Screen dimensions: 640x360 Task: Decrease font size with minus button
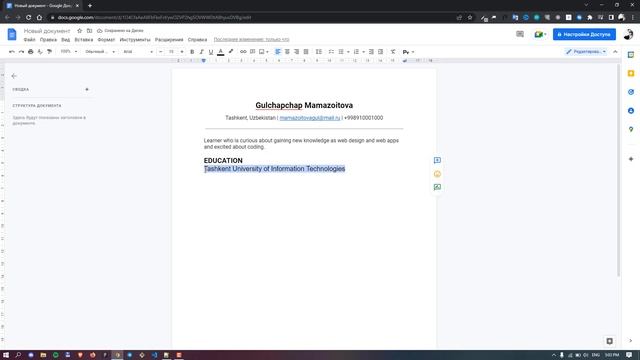point(160,52)
